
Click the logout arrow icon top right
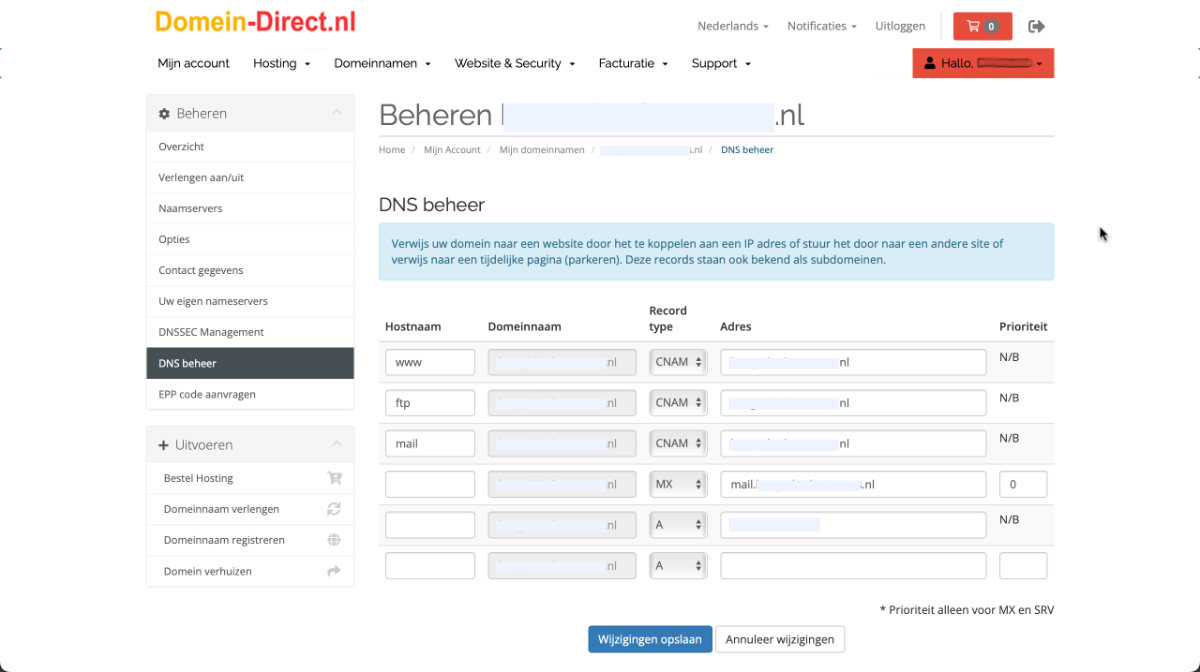coord(1036,26)
